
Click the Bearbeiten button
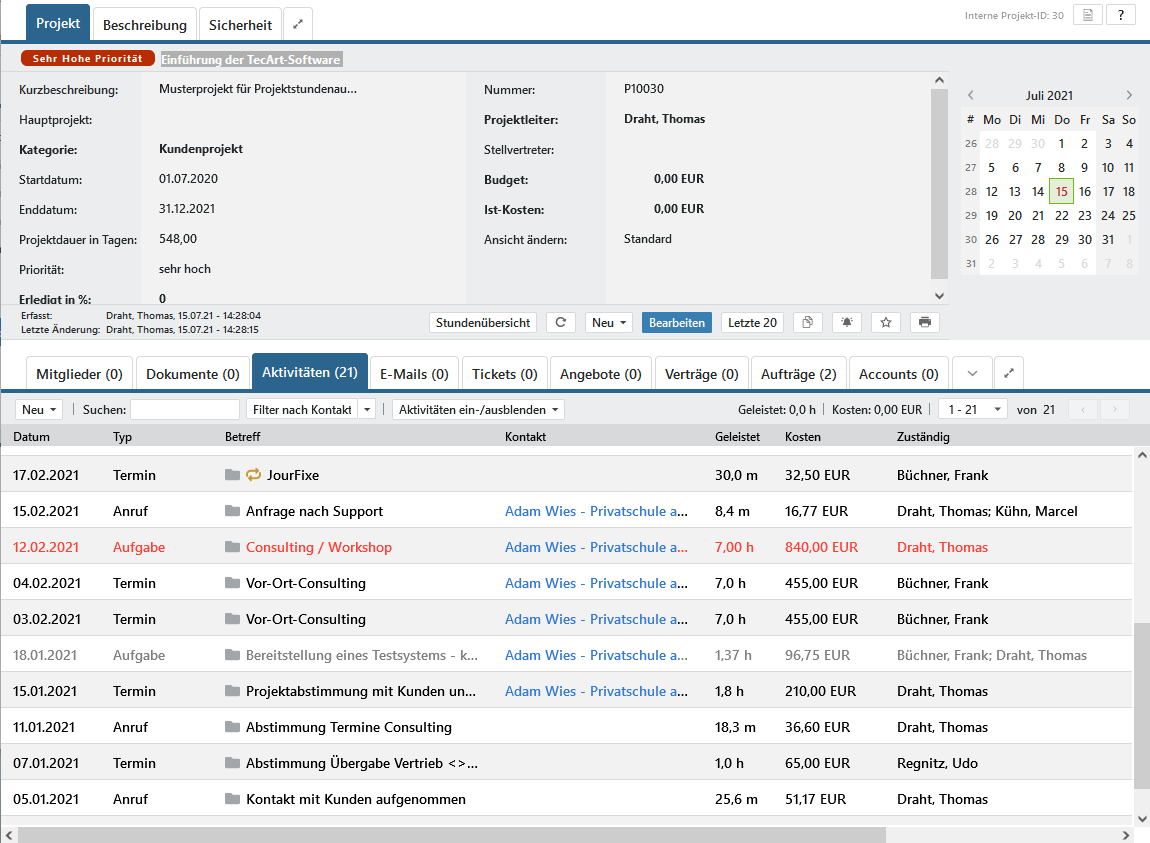[x=676, y=322]
